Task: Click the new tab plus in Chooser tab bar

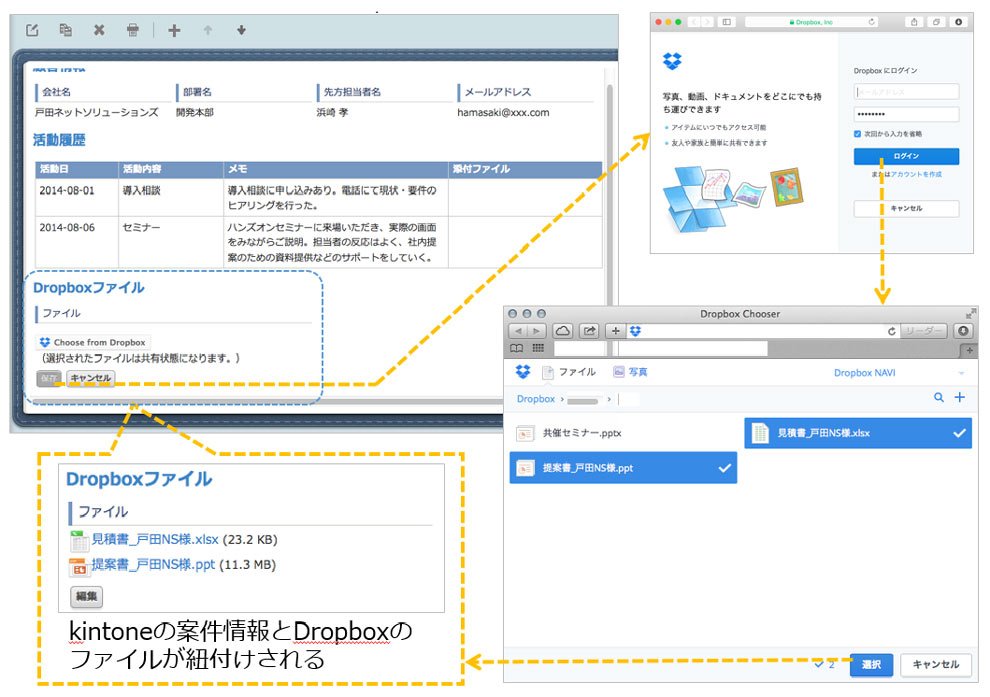Action: [x=969, y=349]
